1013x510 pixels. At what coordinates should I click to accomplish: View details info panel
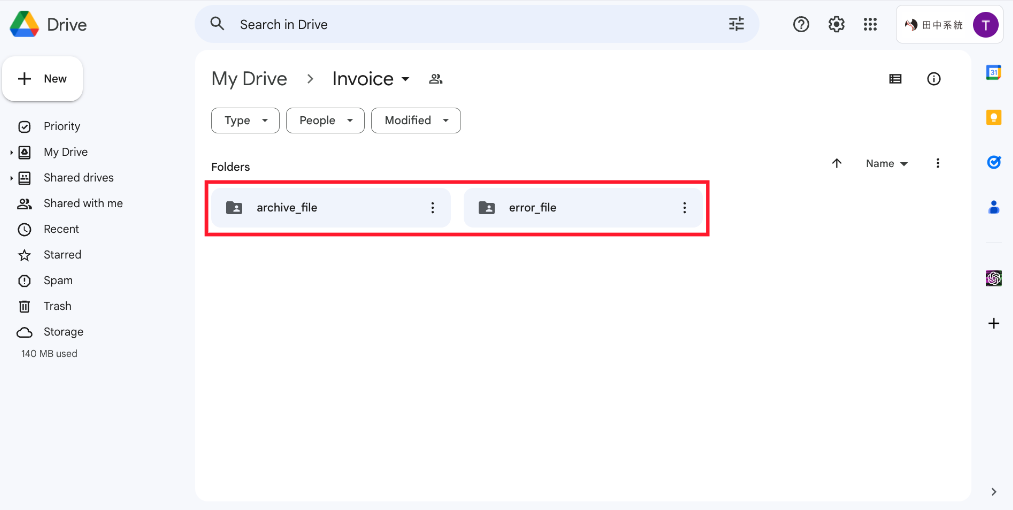click(x=934, y=79)
